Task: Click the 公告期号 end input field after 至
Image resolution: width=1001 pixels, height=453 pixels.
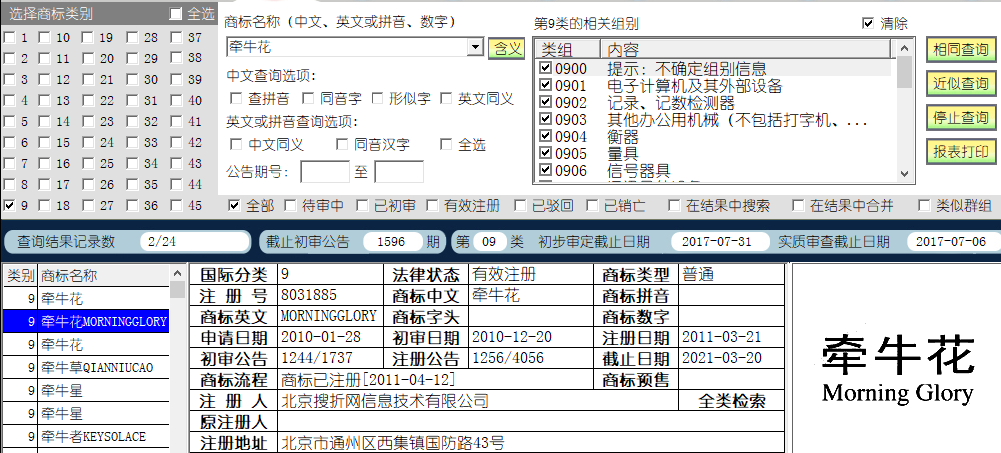Action: (399, 172)
